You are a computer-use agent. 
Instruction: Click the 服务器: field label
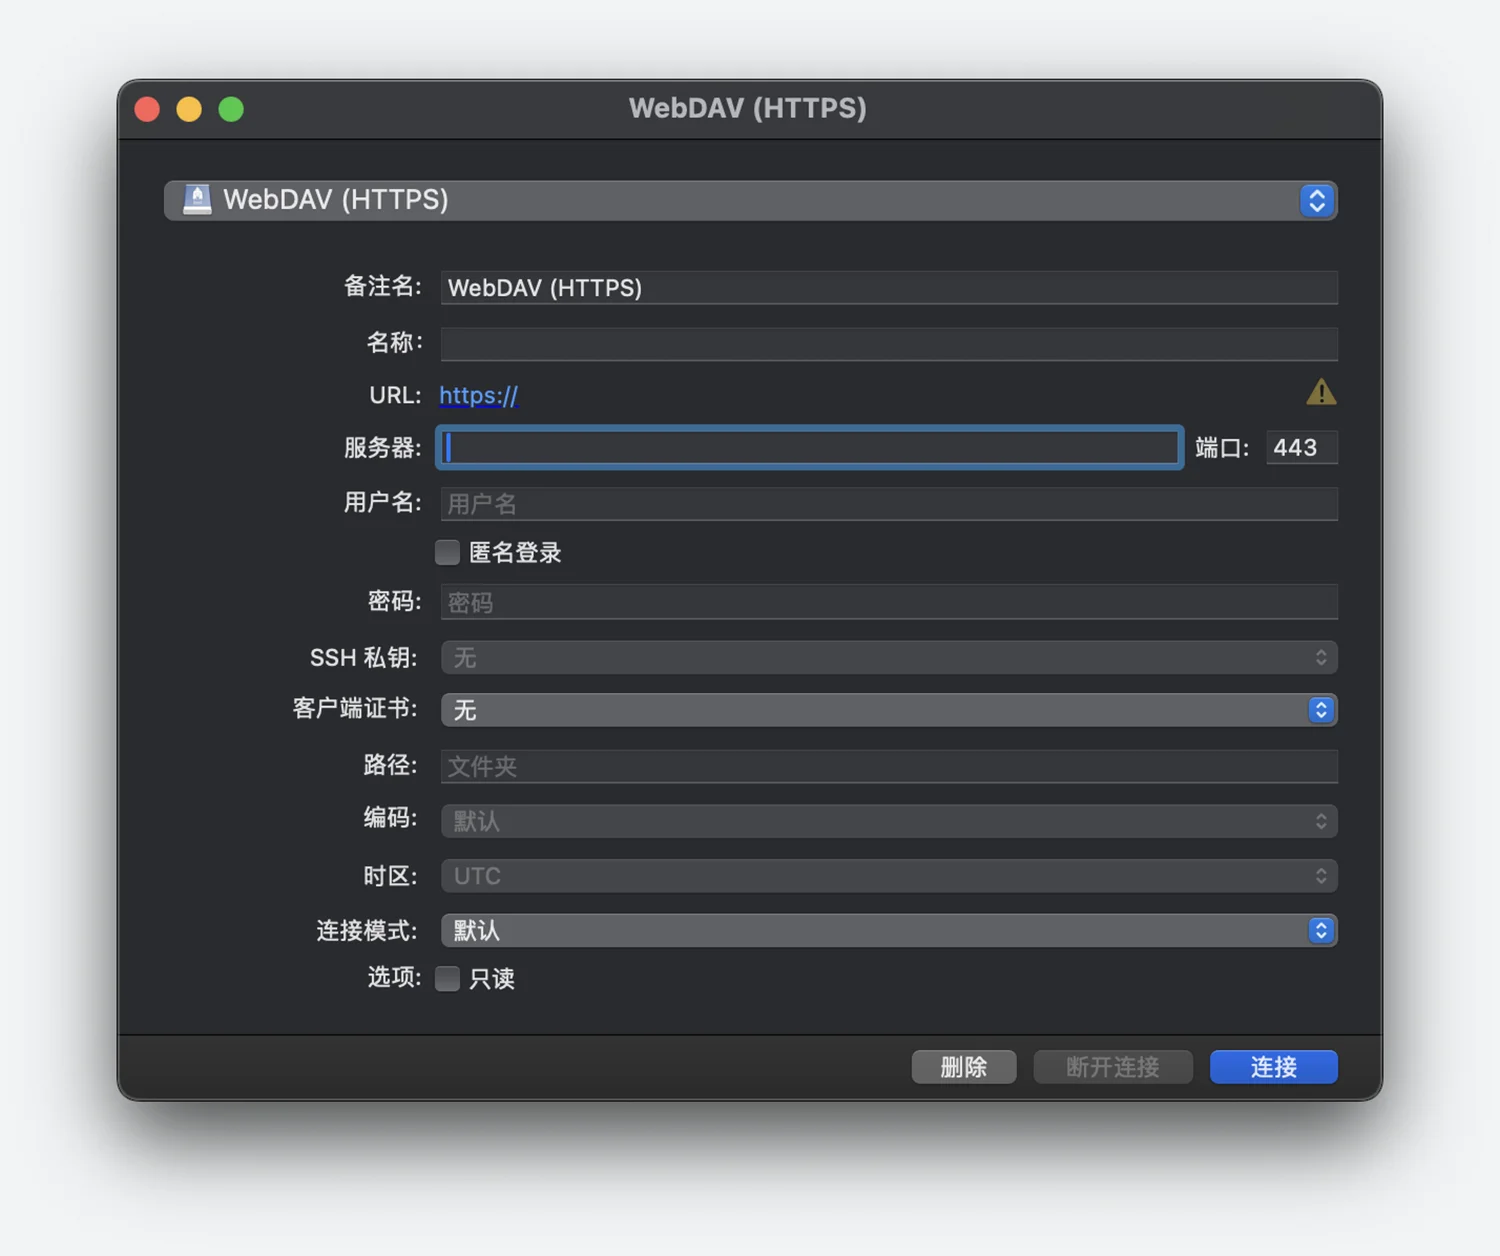383,447
